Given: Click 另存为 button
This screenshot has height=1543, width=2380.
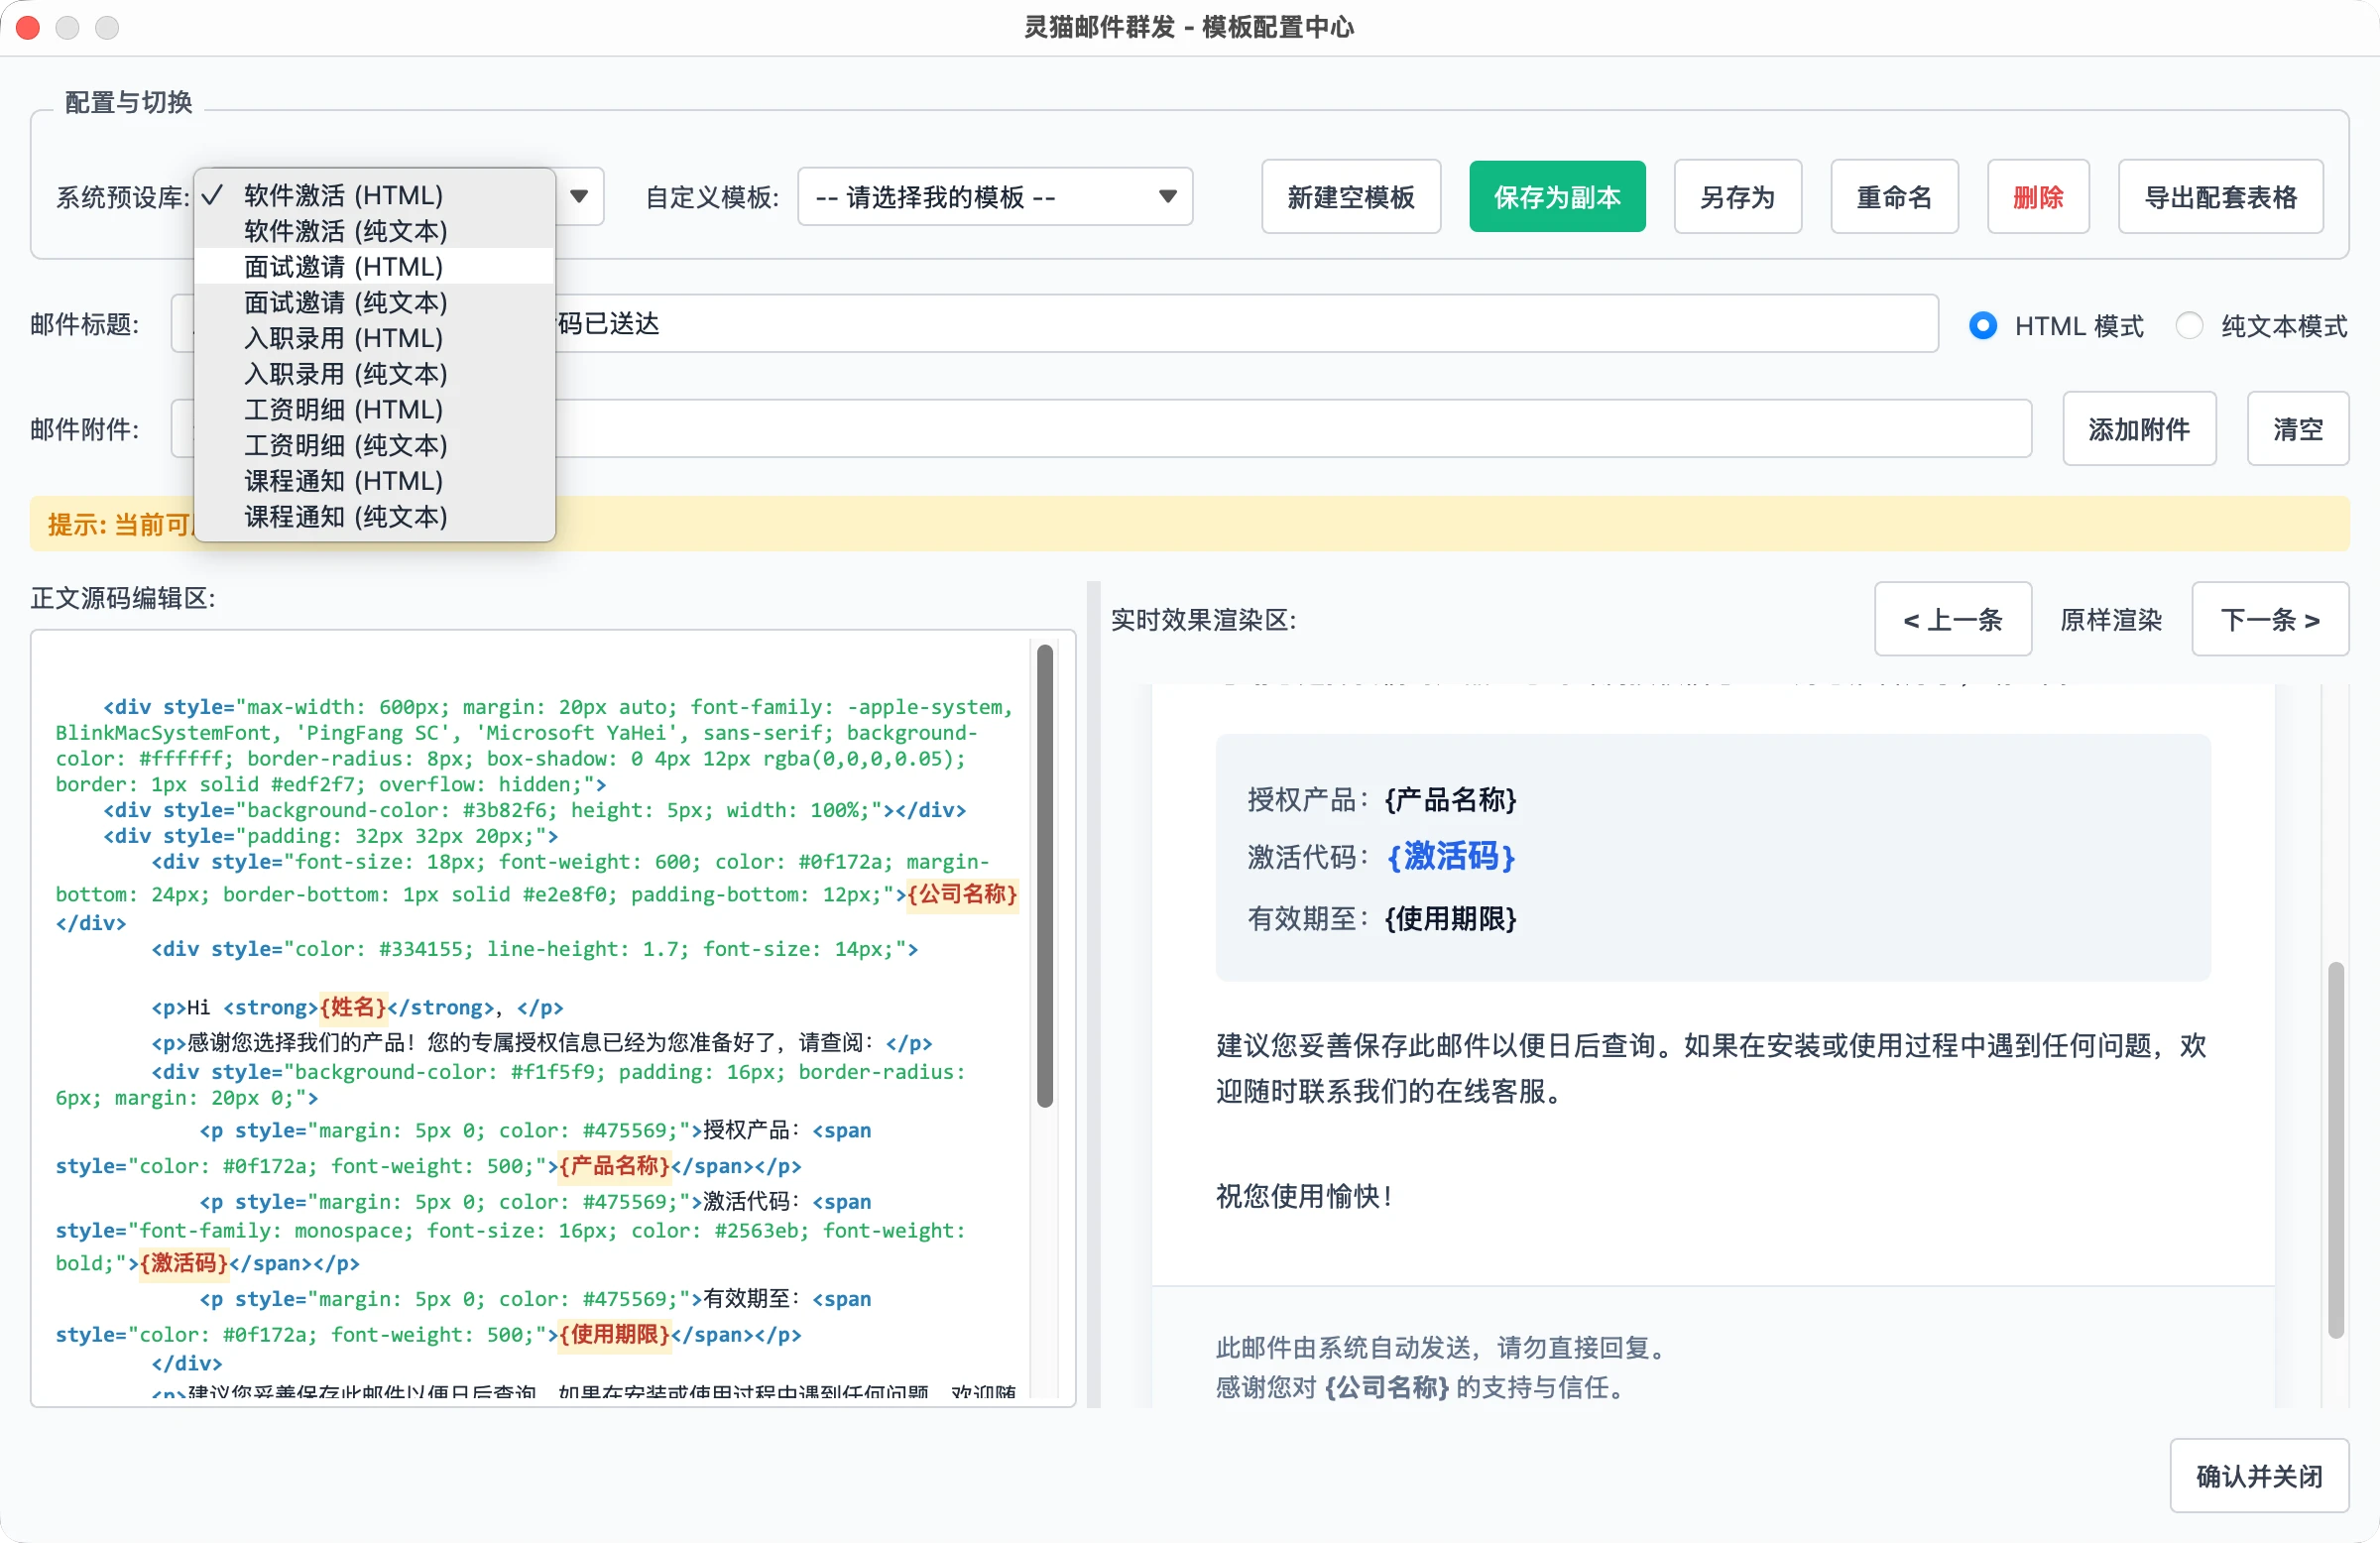Looking at the screenshot, I should pyautogui.click(x=1738, y=197).
